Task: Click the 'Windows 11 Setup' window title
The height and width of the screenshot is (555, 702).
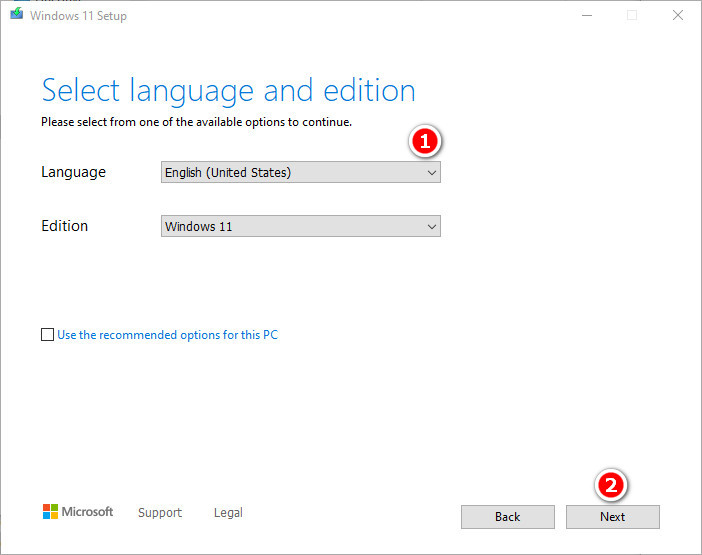Action: (x=78, y=16)
